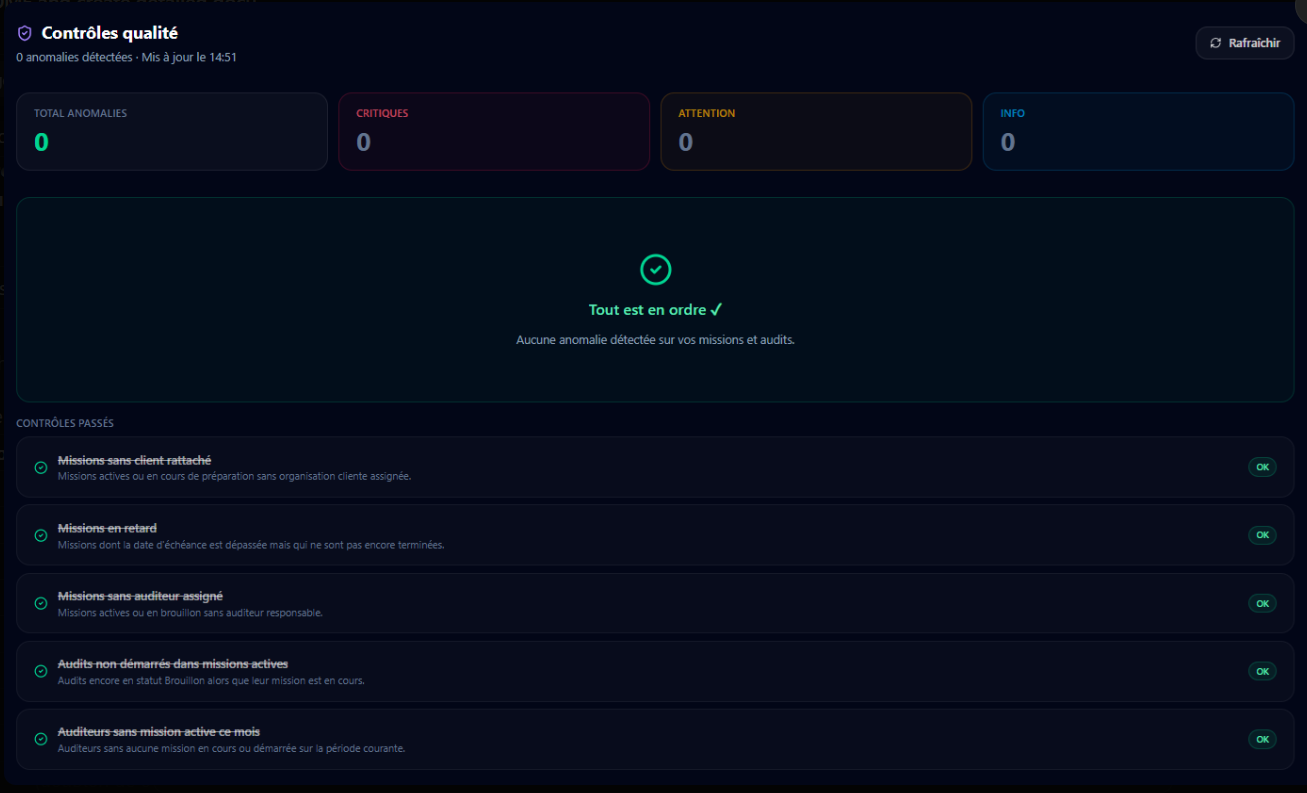
Task: Click '0 anomalies détectées · Mis à jour le 14:51'
Action: click(x=126, y=57)
